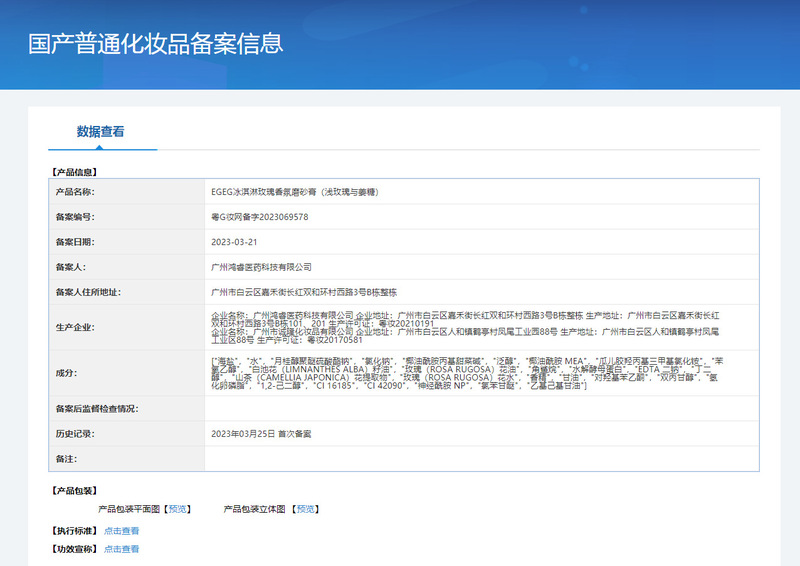This screenshot has width=800, height=566.
Task: Click the 产品包装 section heading
Action: point(74,491)
